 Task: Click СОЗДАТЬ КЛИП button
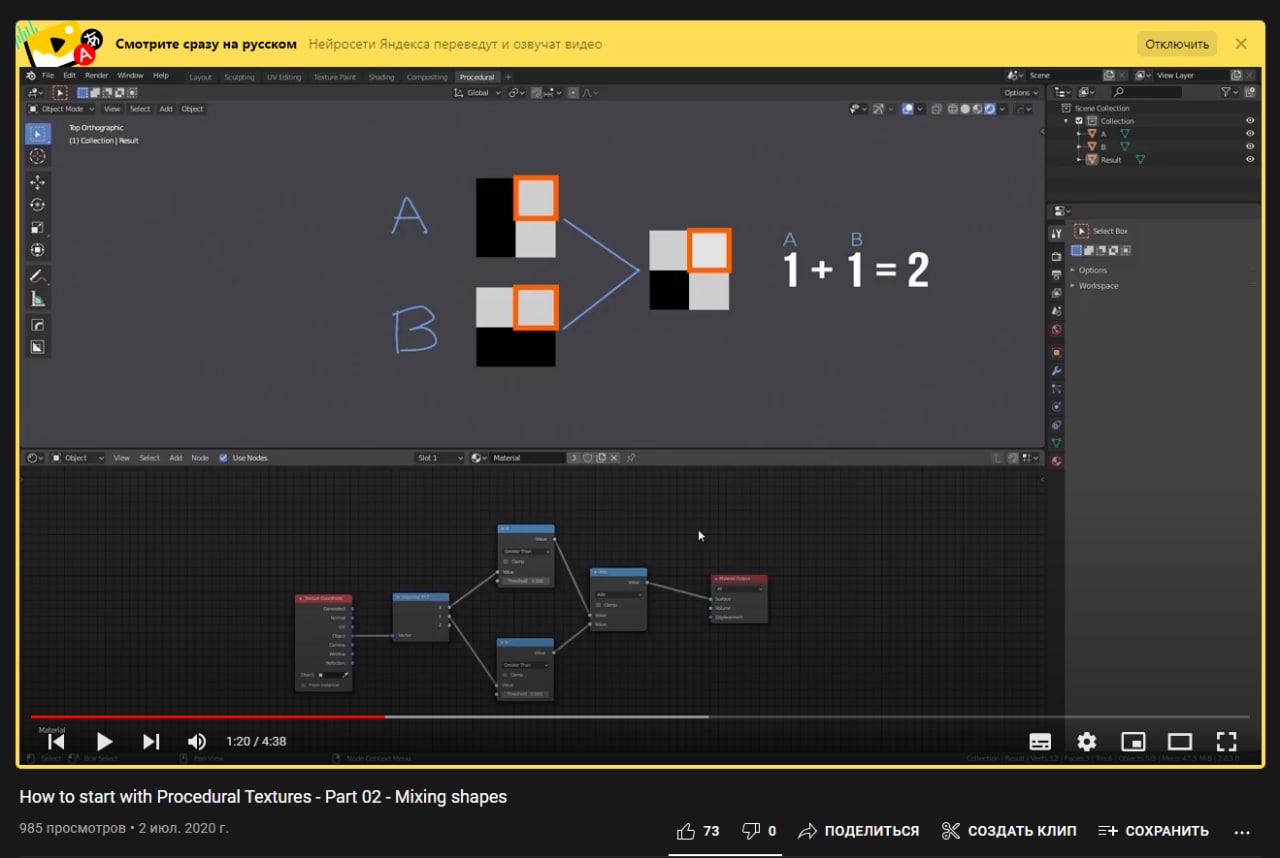(x=1009, y=831)
